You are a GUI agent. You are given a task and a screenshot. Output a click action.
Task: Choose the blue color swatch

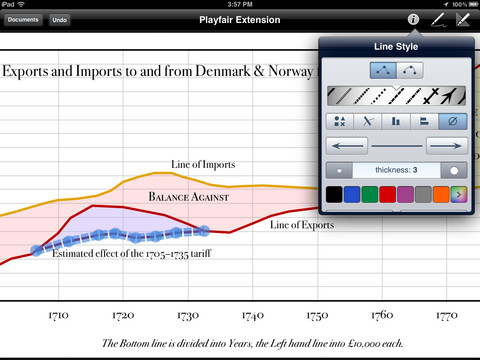(x=352, y=194)
